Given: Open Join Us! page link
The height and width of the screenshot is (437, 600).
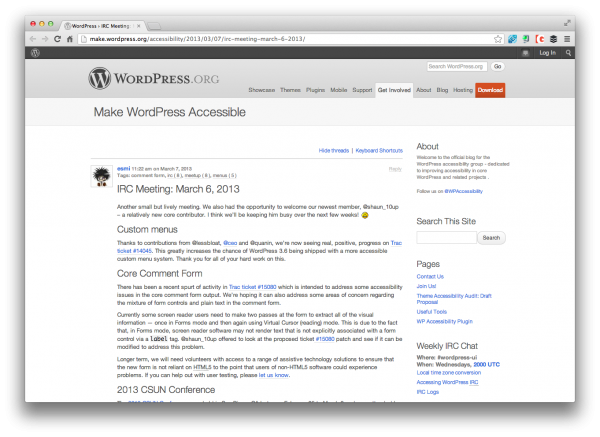Looking at the screenshot, I should [x=426, y=286].
